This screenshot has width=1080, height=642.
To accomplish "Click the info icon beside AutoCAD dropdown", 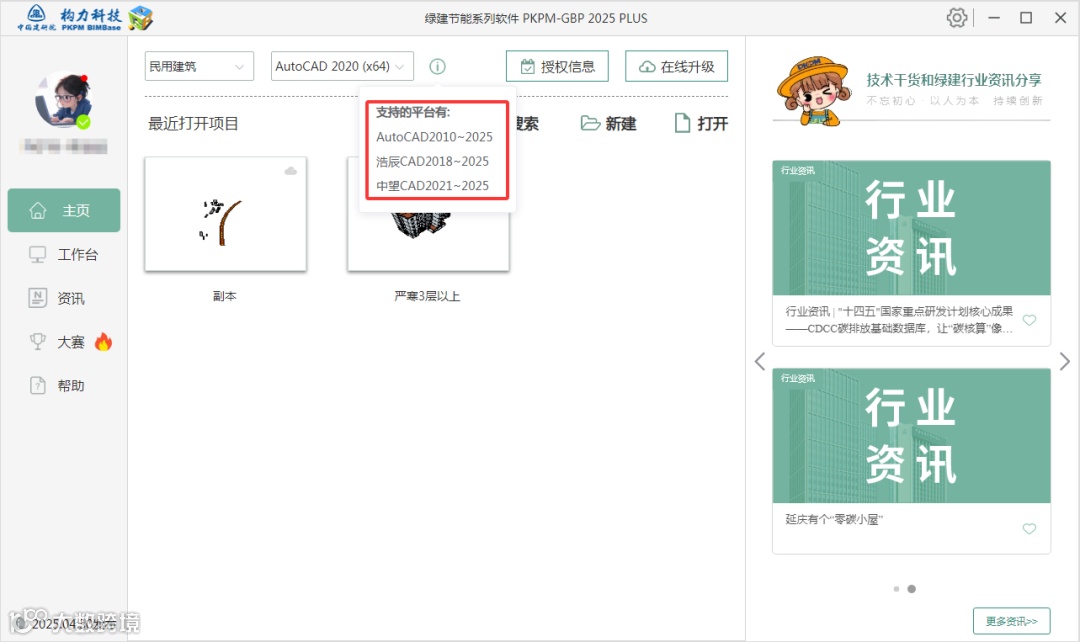I will (x=437, y=66).
